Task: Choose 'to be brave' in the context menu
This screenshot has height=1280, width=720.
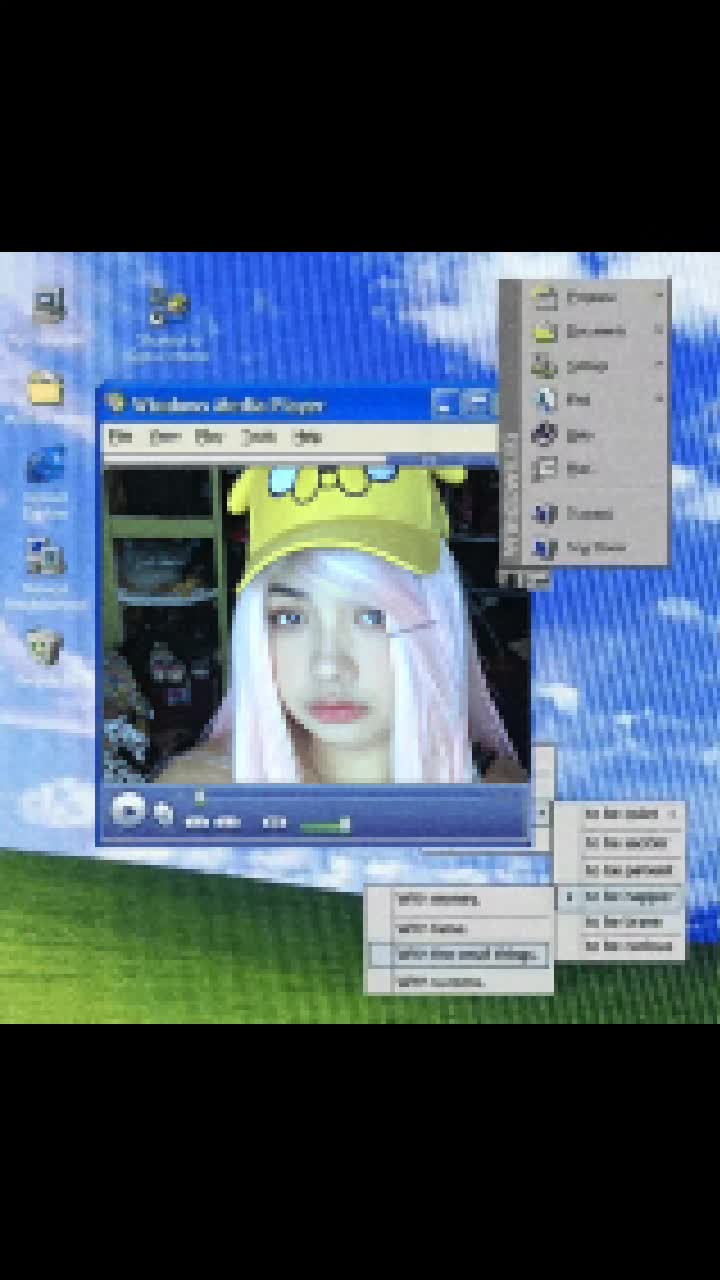Action: (621, 921)
